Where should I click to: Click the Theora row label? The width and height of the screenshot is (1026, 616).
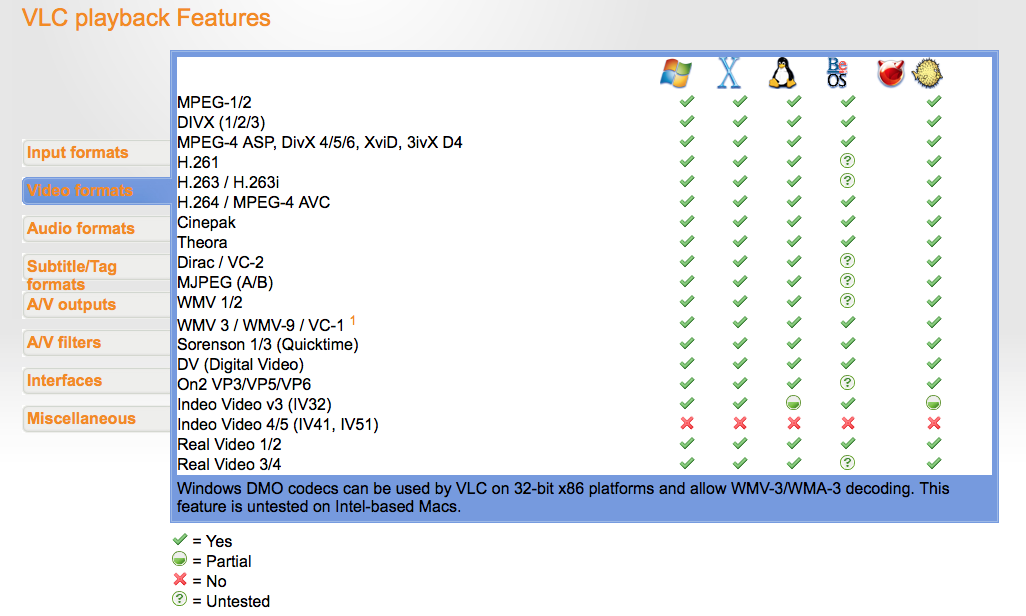202,242
